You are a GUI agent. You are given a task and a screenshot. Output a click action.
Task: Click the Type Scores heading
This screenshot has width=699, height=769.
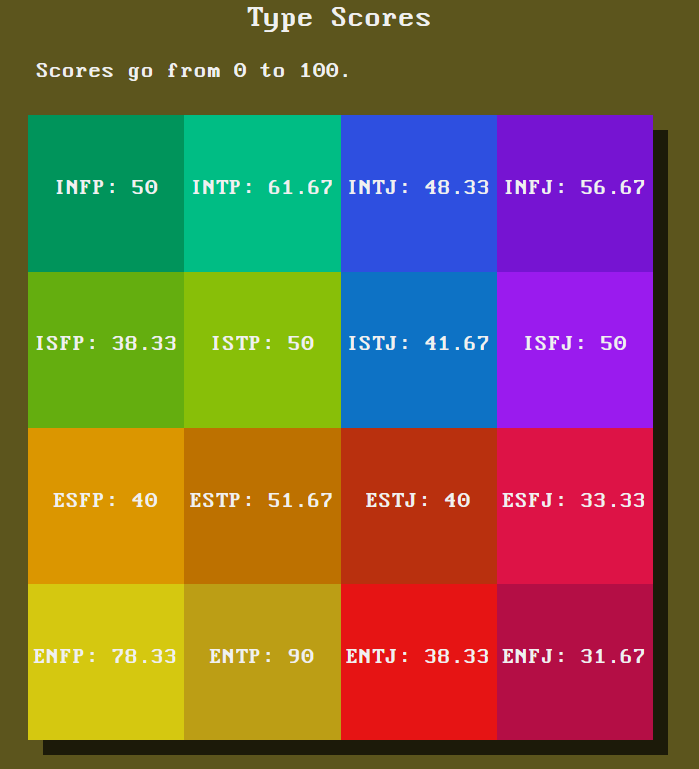tap(339, 18)
